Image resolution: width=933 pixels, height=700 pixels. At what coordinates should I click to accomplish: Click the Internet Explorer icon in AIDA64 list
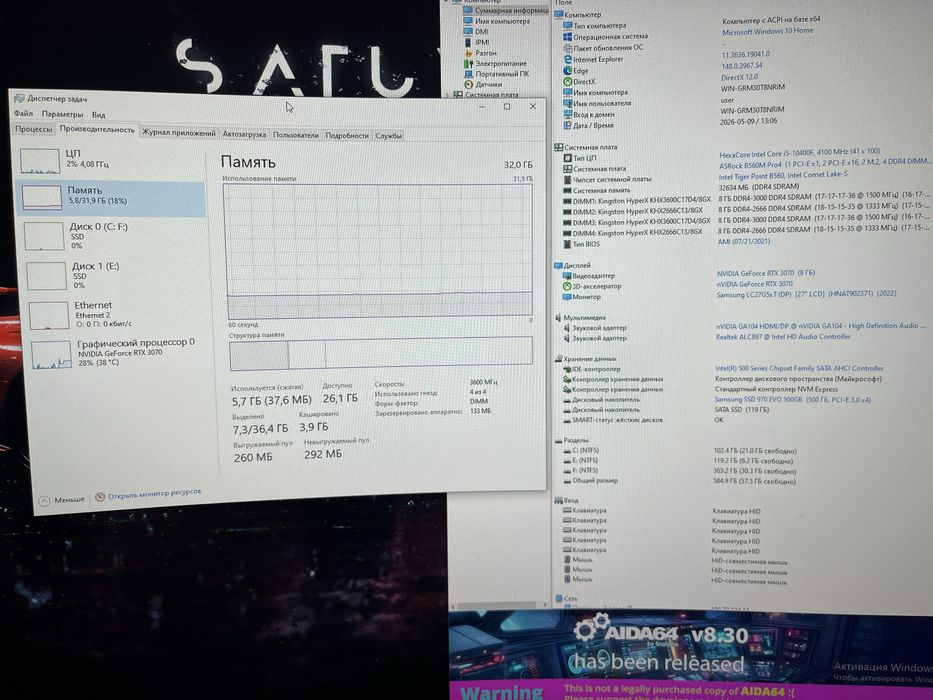[x=568, y=59]
